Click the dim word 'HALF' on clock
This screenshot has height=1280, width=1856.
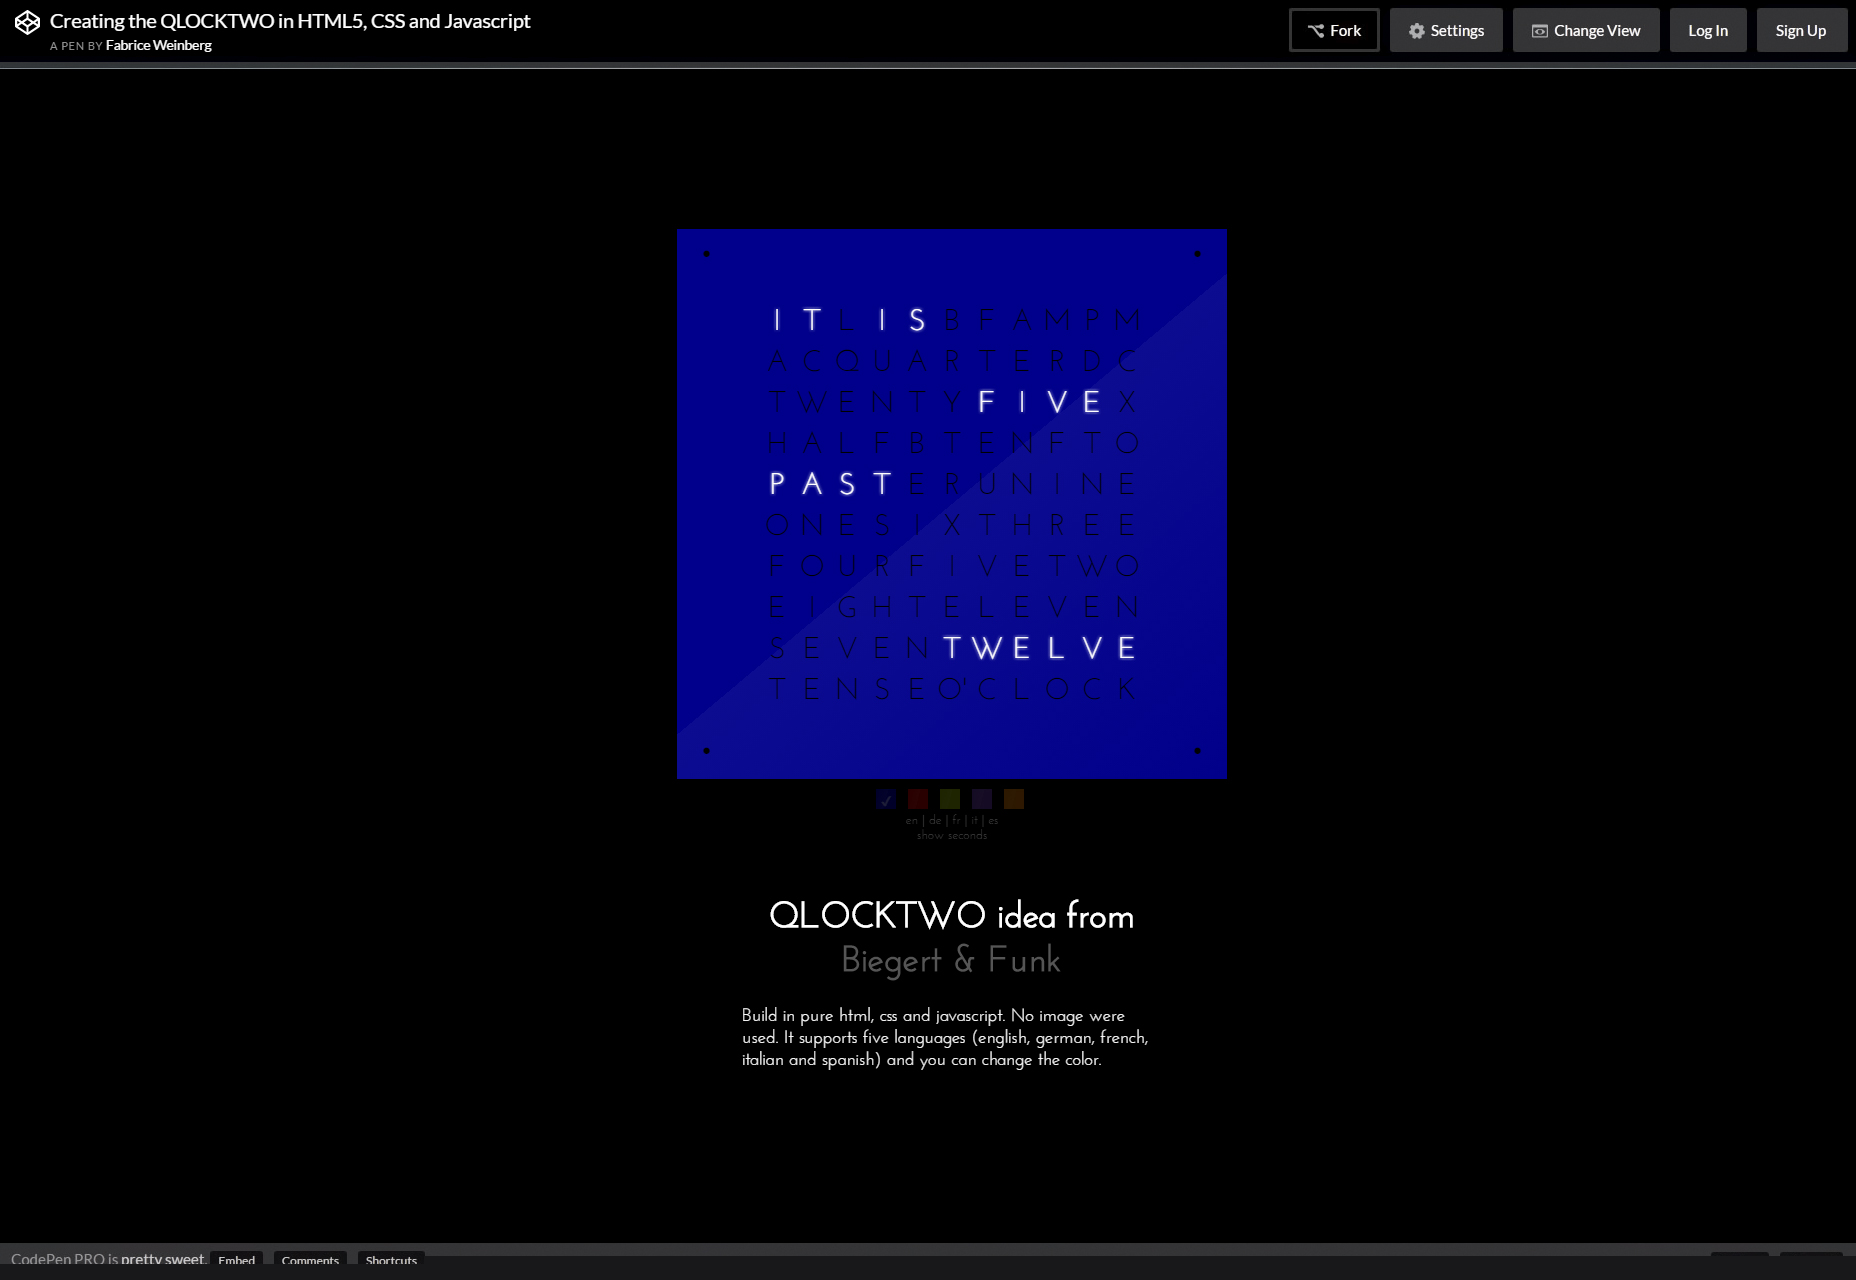pos(830,443)
